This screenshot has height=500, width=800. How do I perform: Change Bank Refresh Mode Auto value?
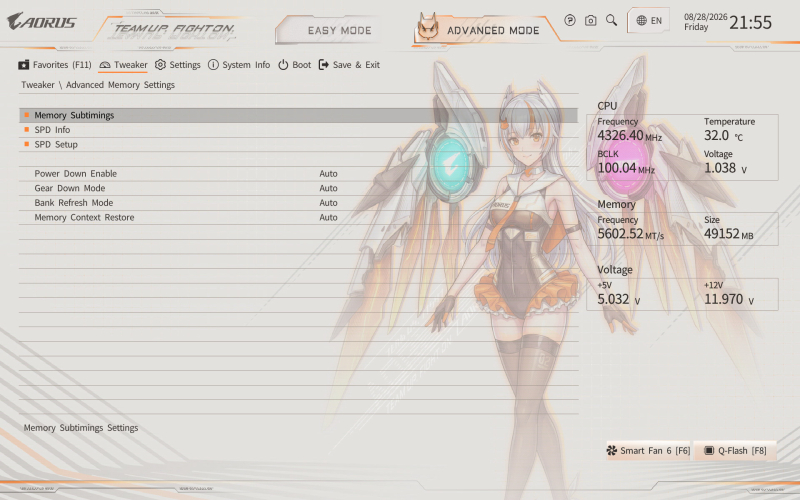click(329, 203)
